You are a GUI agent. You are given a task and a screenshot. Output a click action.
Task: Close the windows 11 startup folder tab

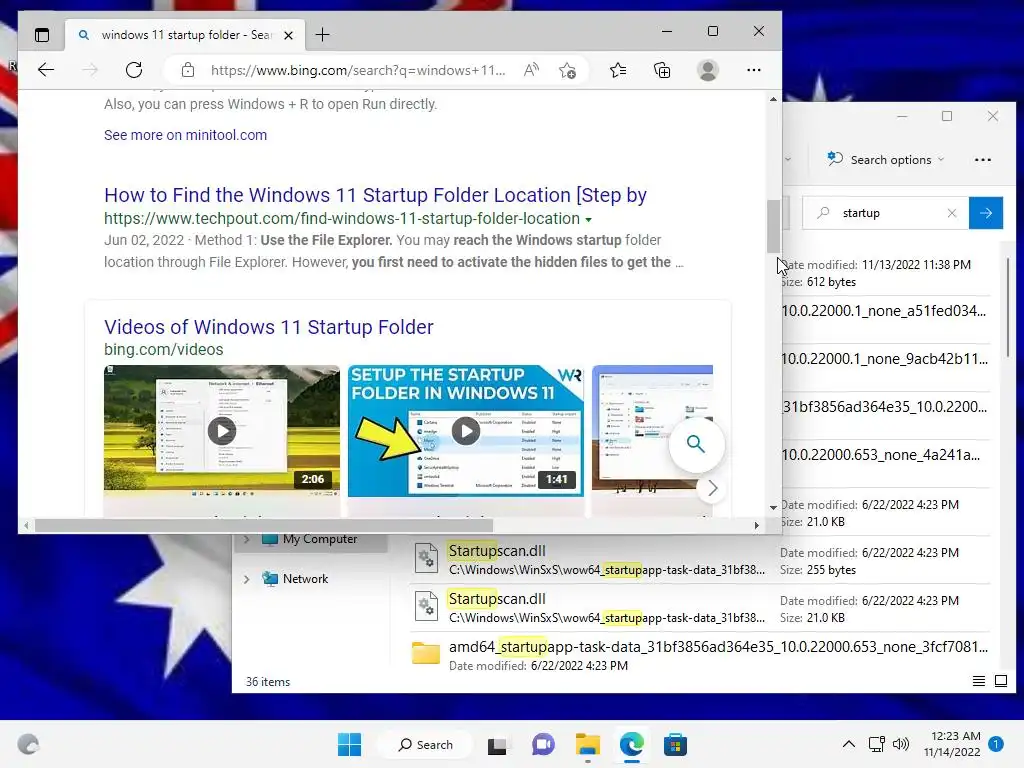coord(289,35)
